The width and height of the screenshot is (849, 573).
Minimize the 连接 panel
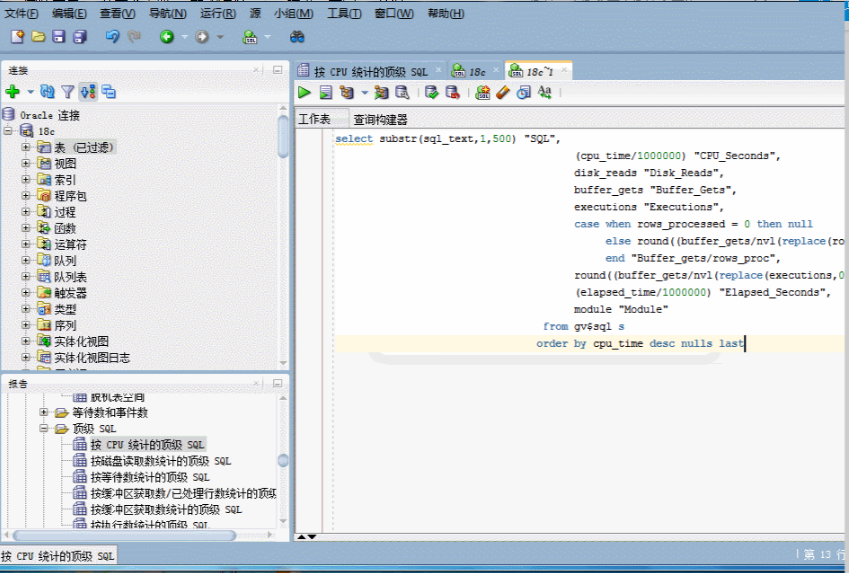pyautogui.click(x=277, y=70)
